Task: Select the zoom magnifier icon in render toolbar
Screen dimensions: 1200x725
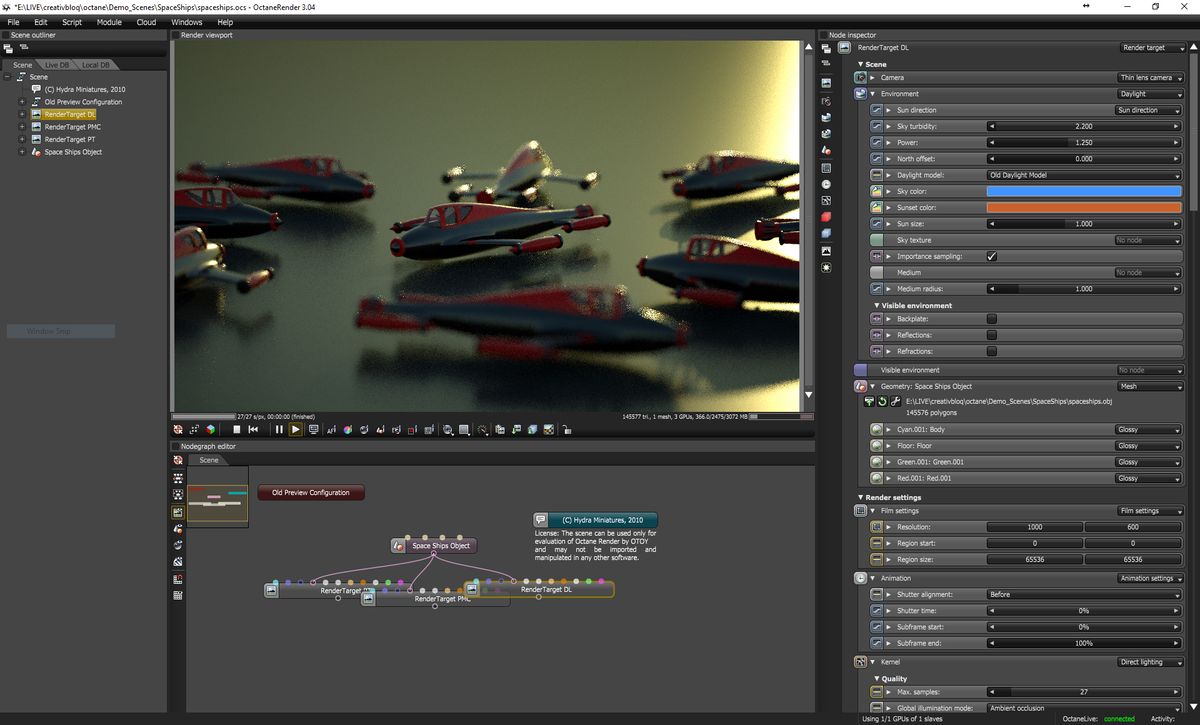Action: point(447,429)
